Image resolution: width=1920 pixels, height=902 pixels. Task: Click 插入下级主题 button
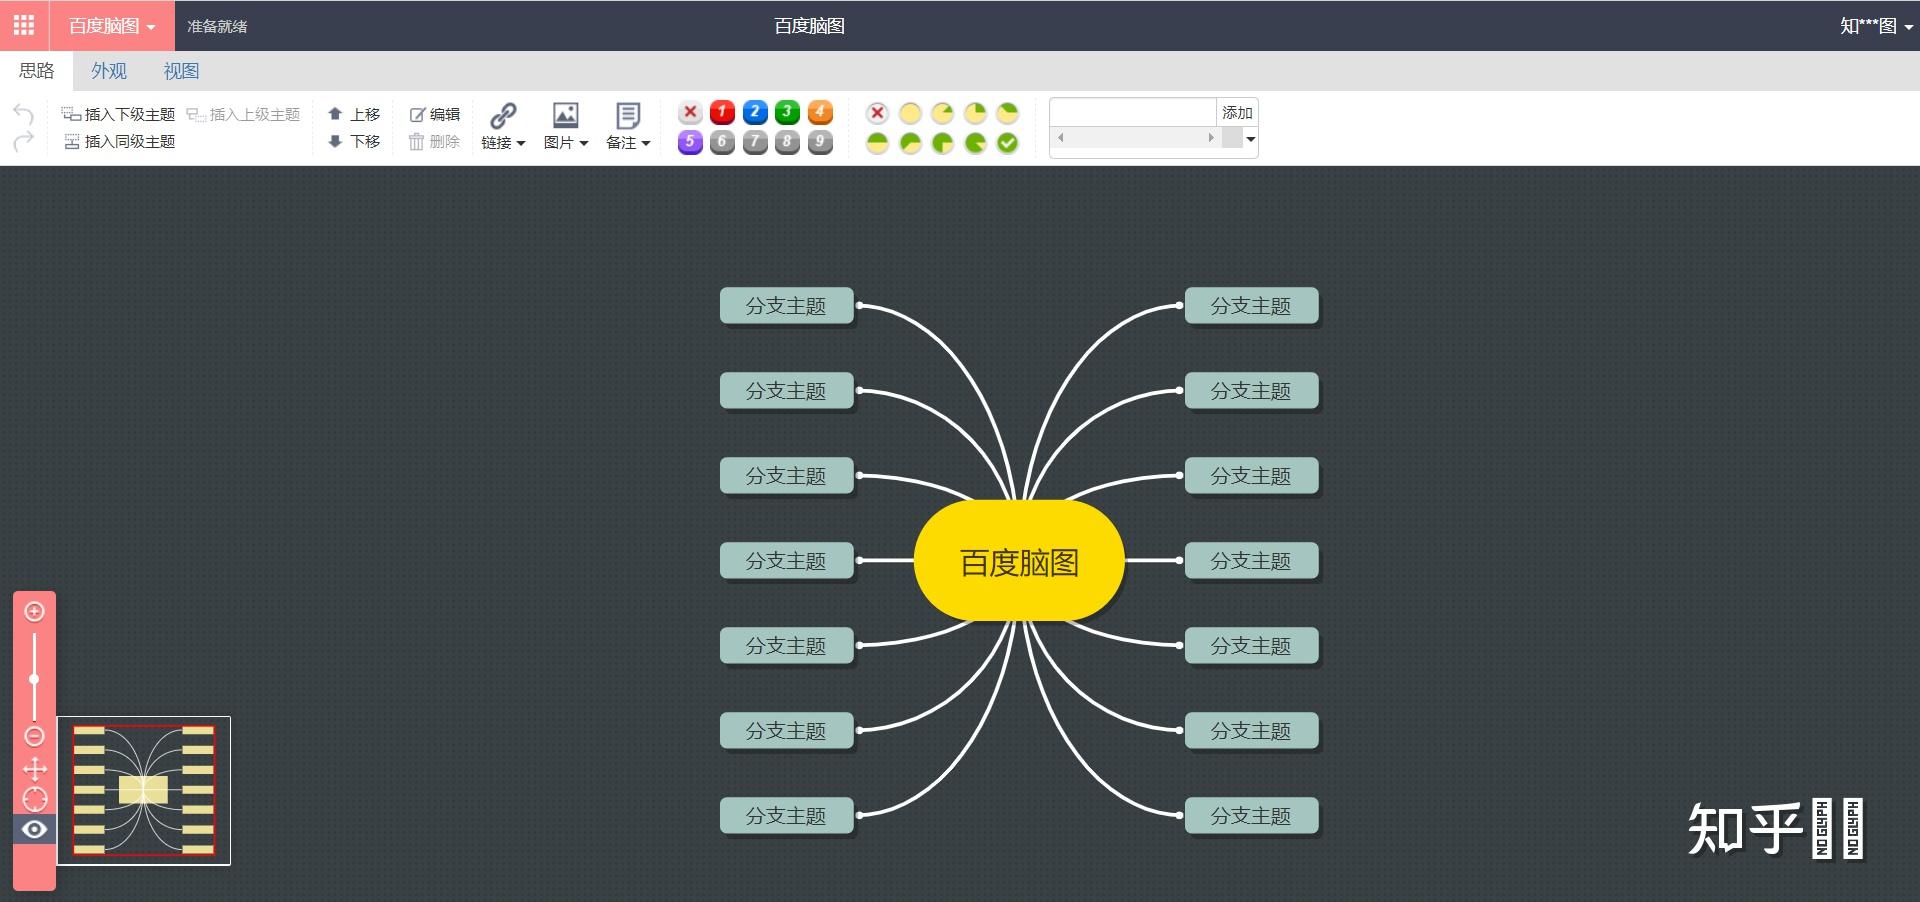[x=118, y=114]
